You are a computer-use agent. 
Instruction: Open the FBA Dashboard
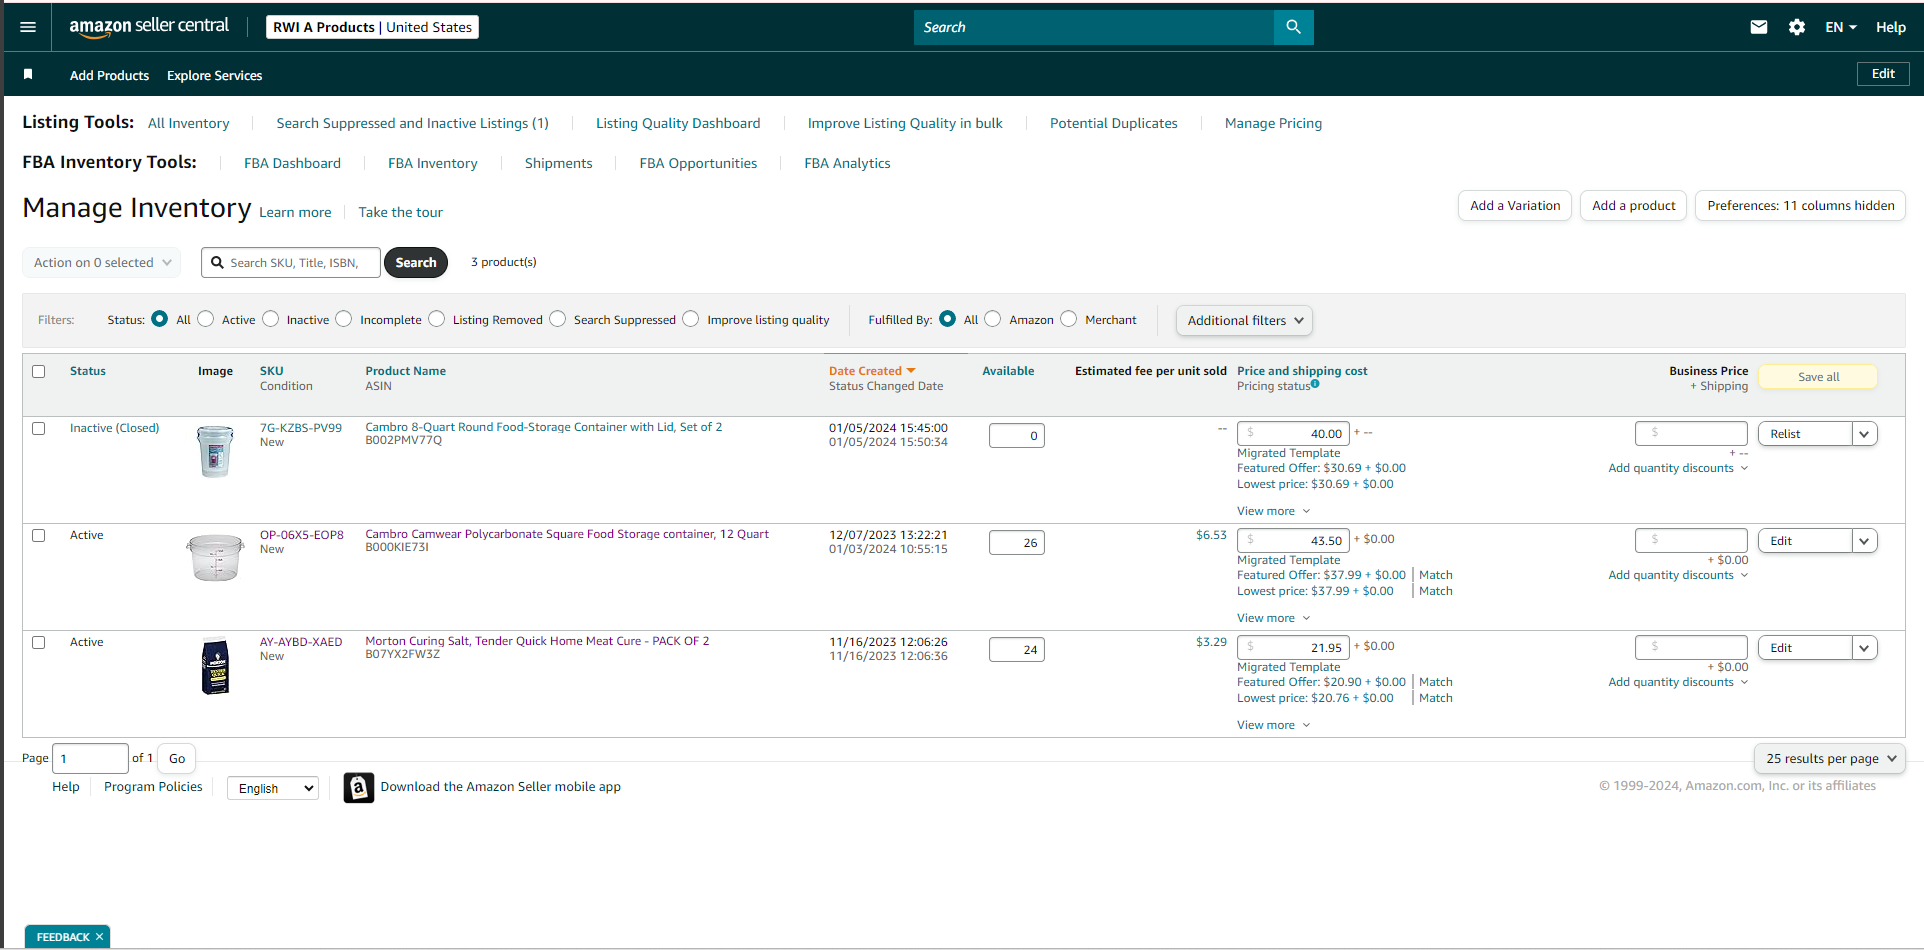pyautogui.click(x=292, y=163)
